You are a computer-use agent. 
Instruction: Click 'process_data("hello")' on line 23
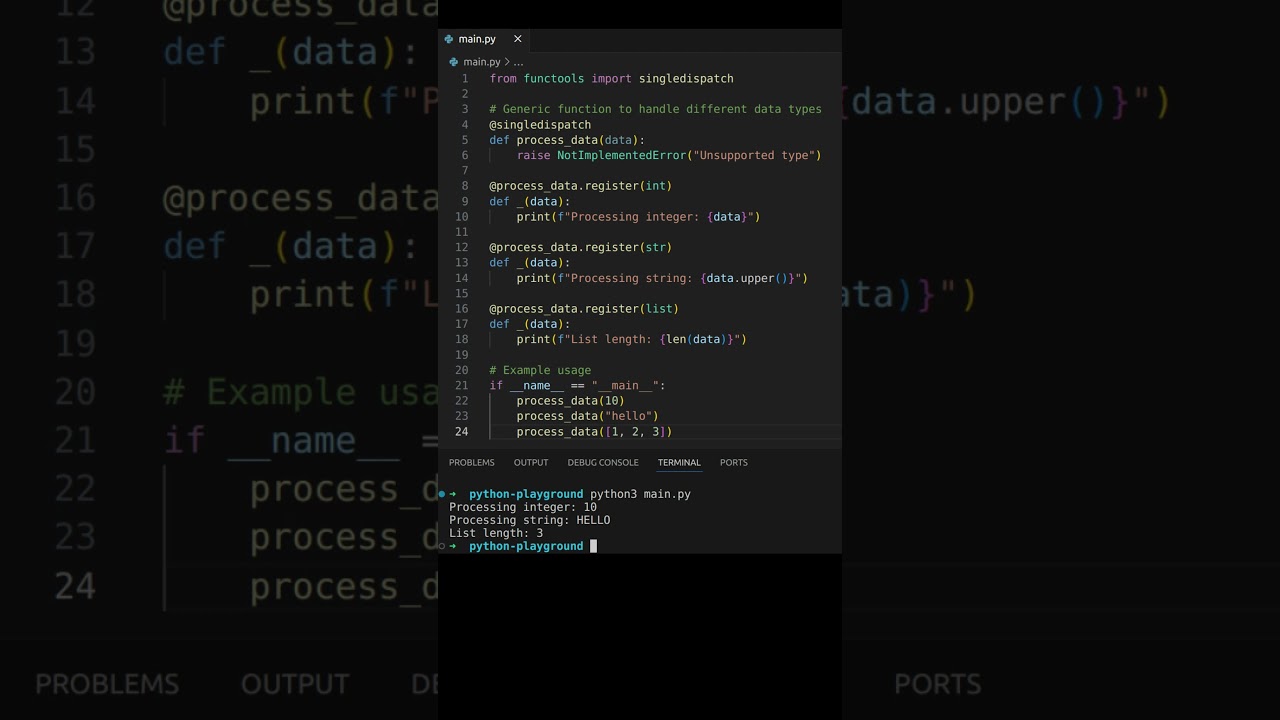pos(588,416)
